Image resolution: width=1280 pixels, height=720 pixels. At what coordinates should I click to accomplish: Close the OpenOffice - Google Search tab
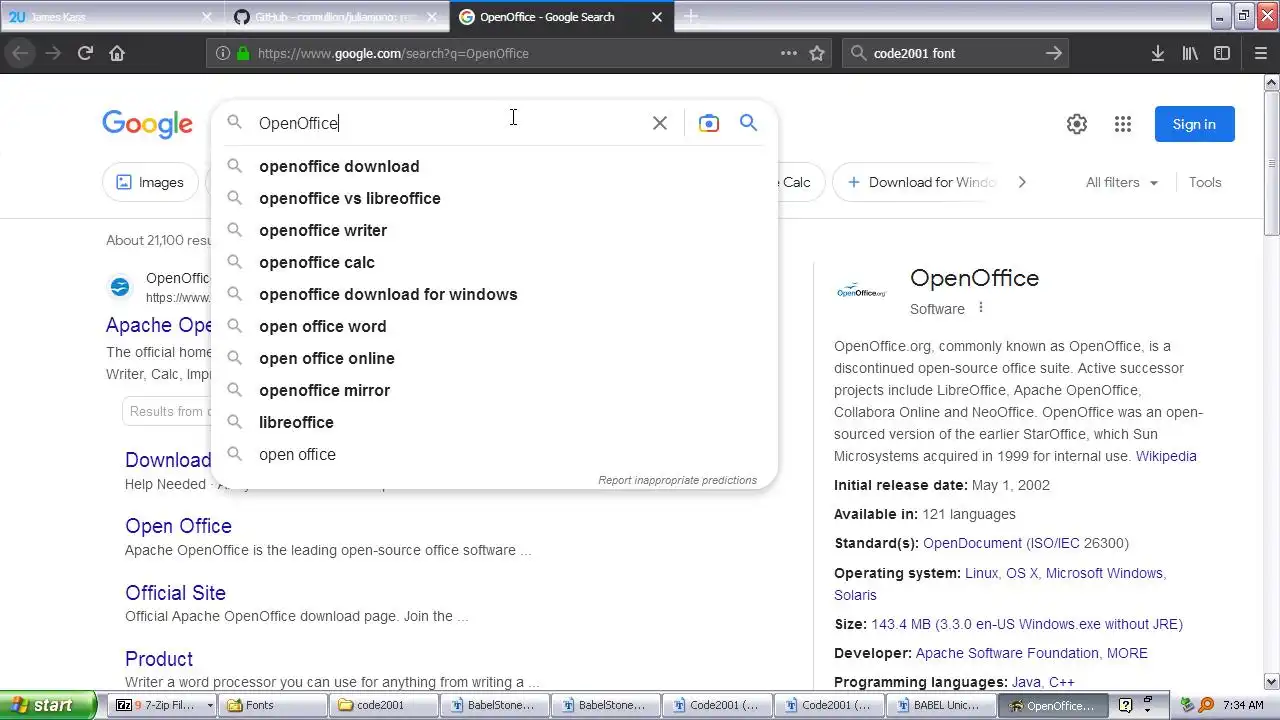click(657, 17)
